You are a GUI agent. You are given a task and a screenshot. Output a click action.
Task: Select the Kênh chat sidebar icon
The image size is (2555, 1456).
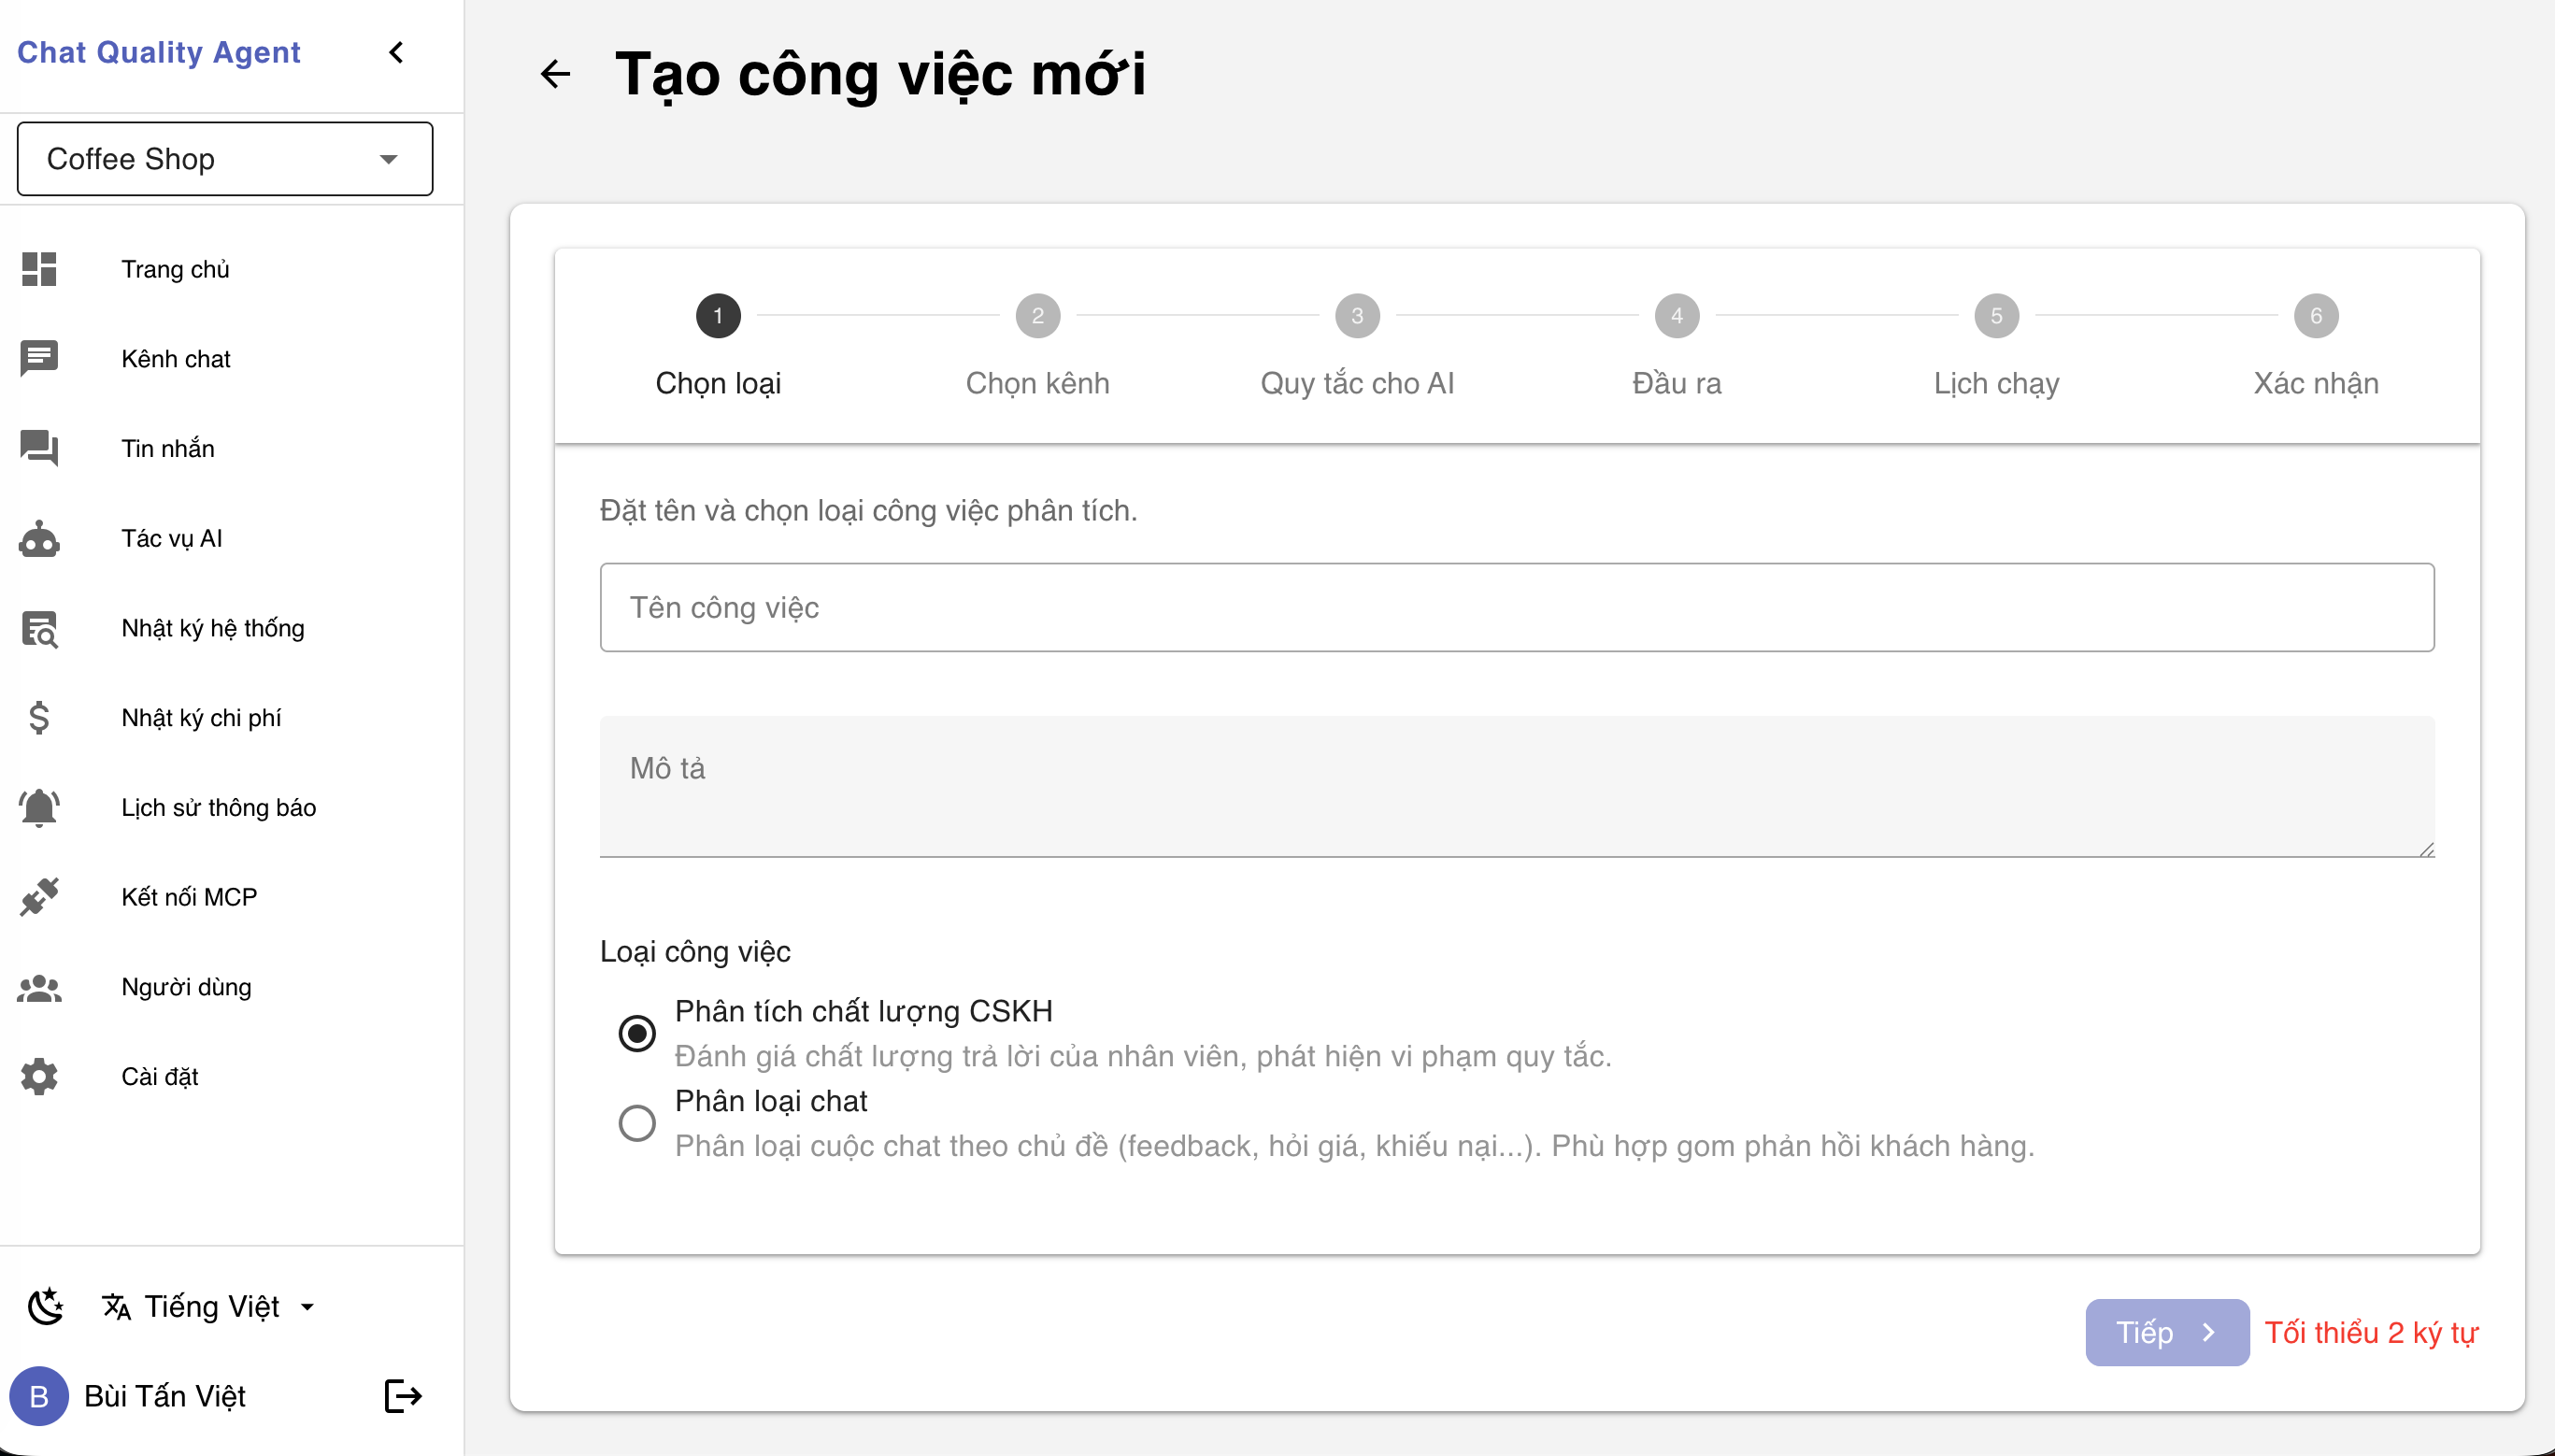point(39,358)
